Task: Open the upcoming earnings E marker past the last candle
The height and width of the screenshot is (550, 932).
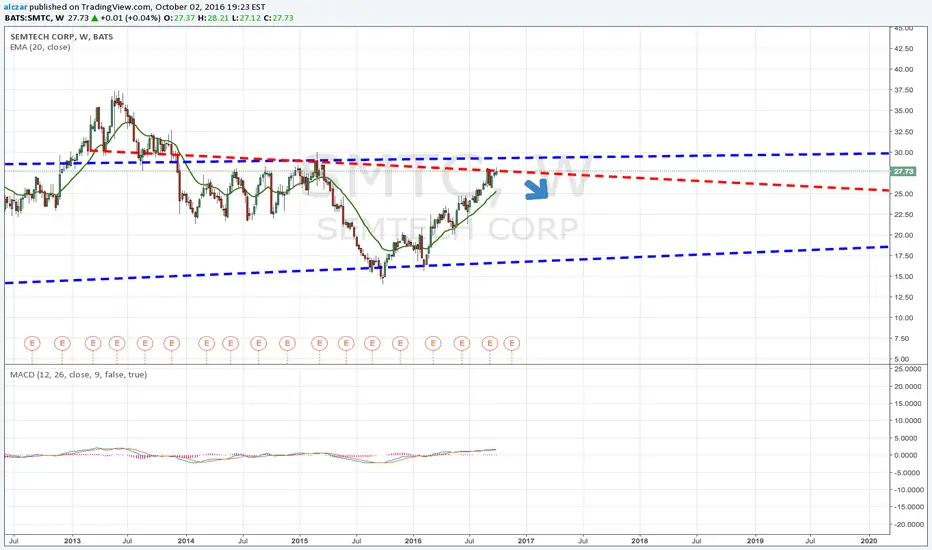Action: (512, 343)
